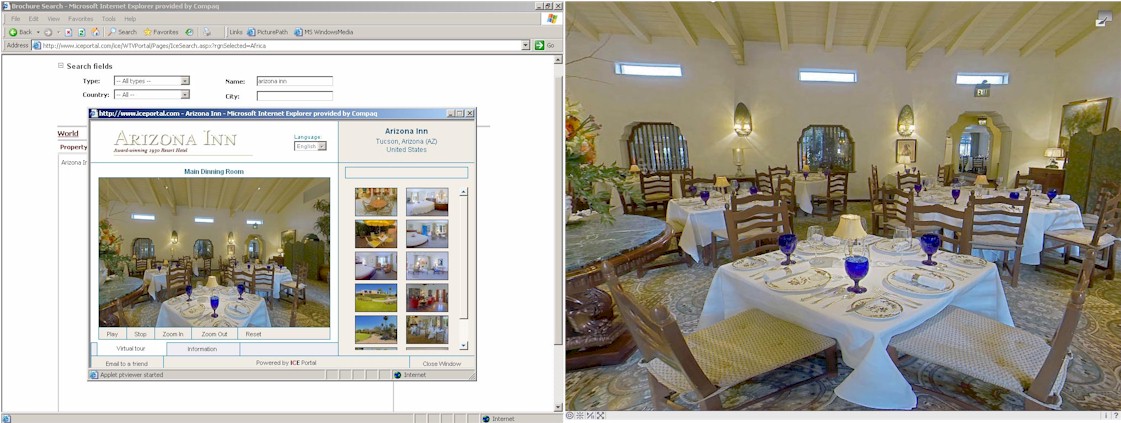This screenshot has width=1121, height=423.
Task: Exit fullscreen via top-right arrows icon
Action: tap(1104, 19)
